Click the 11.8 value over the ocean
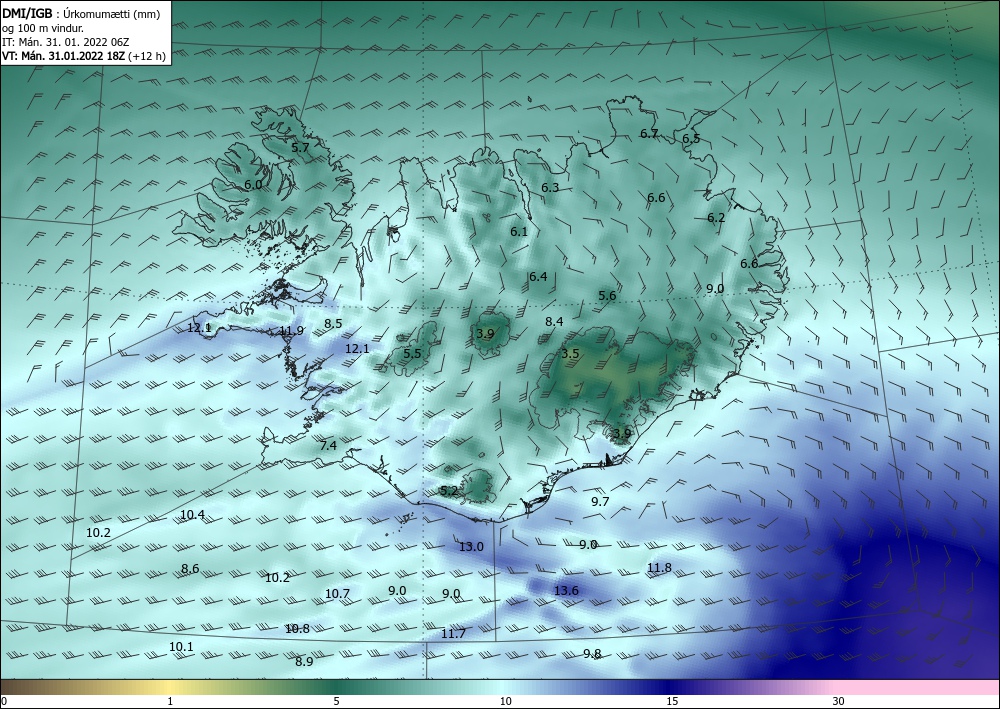Screen dimensions: 1000x709 pyautogui.click(x=659, y=567)
